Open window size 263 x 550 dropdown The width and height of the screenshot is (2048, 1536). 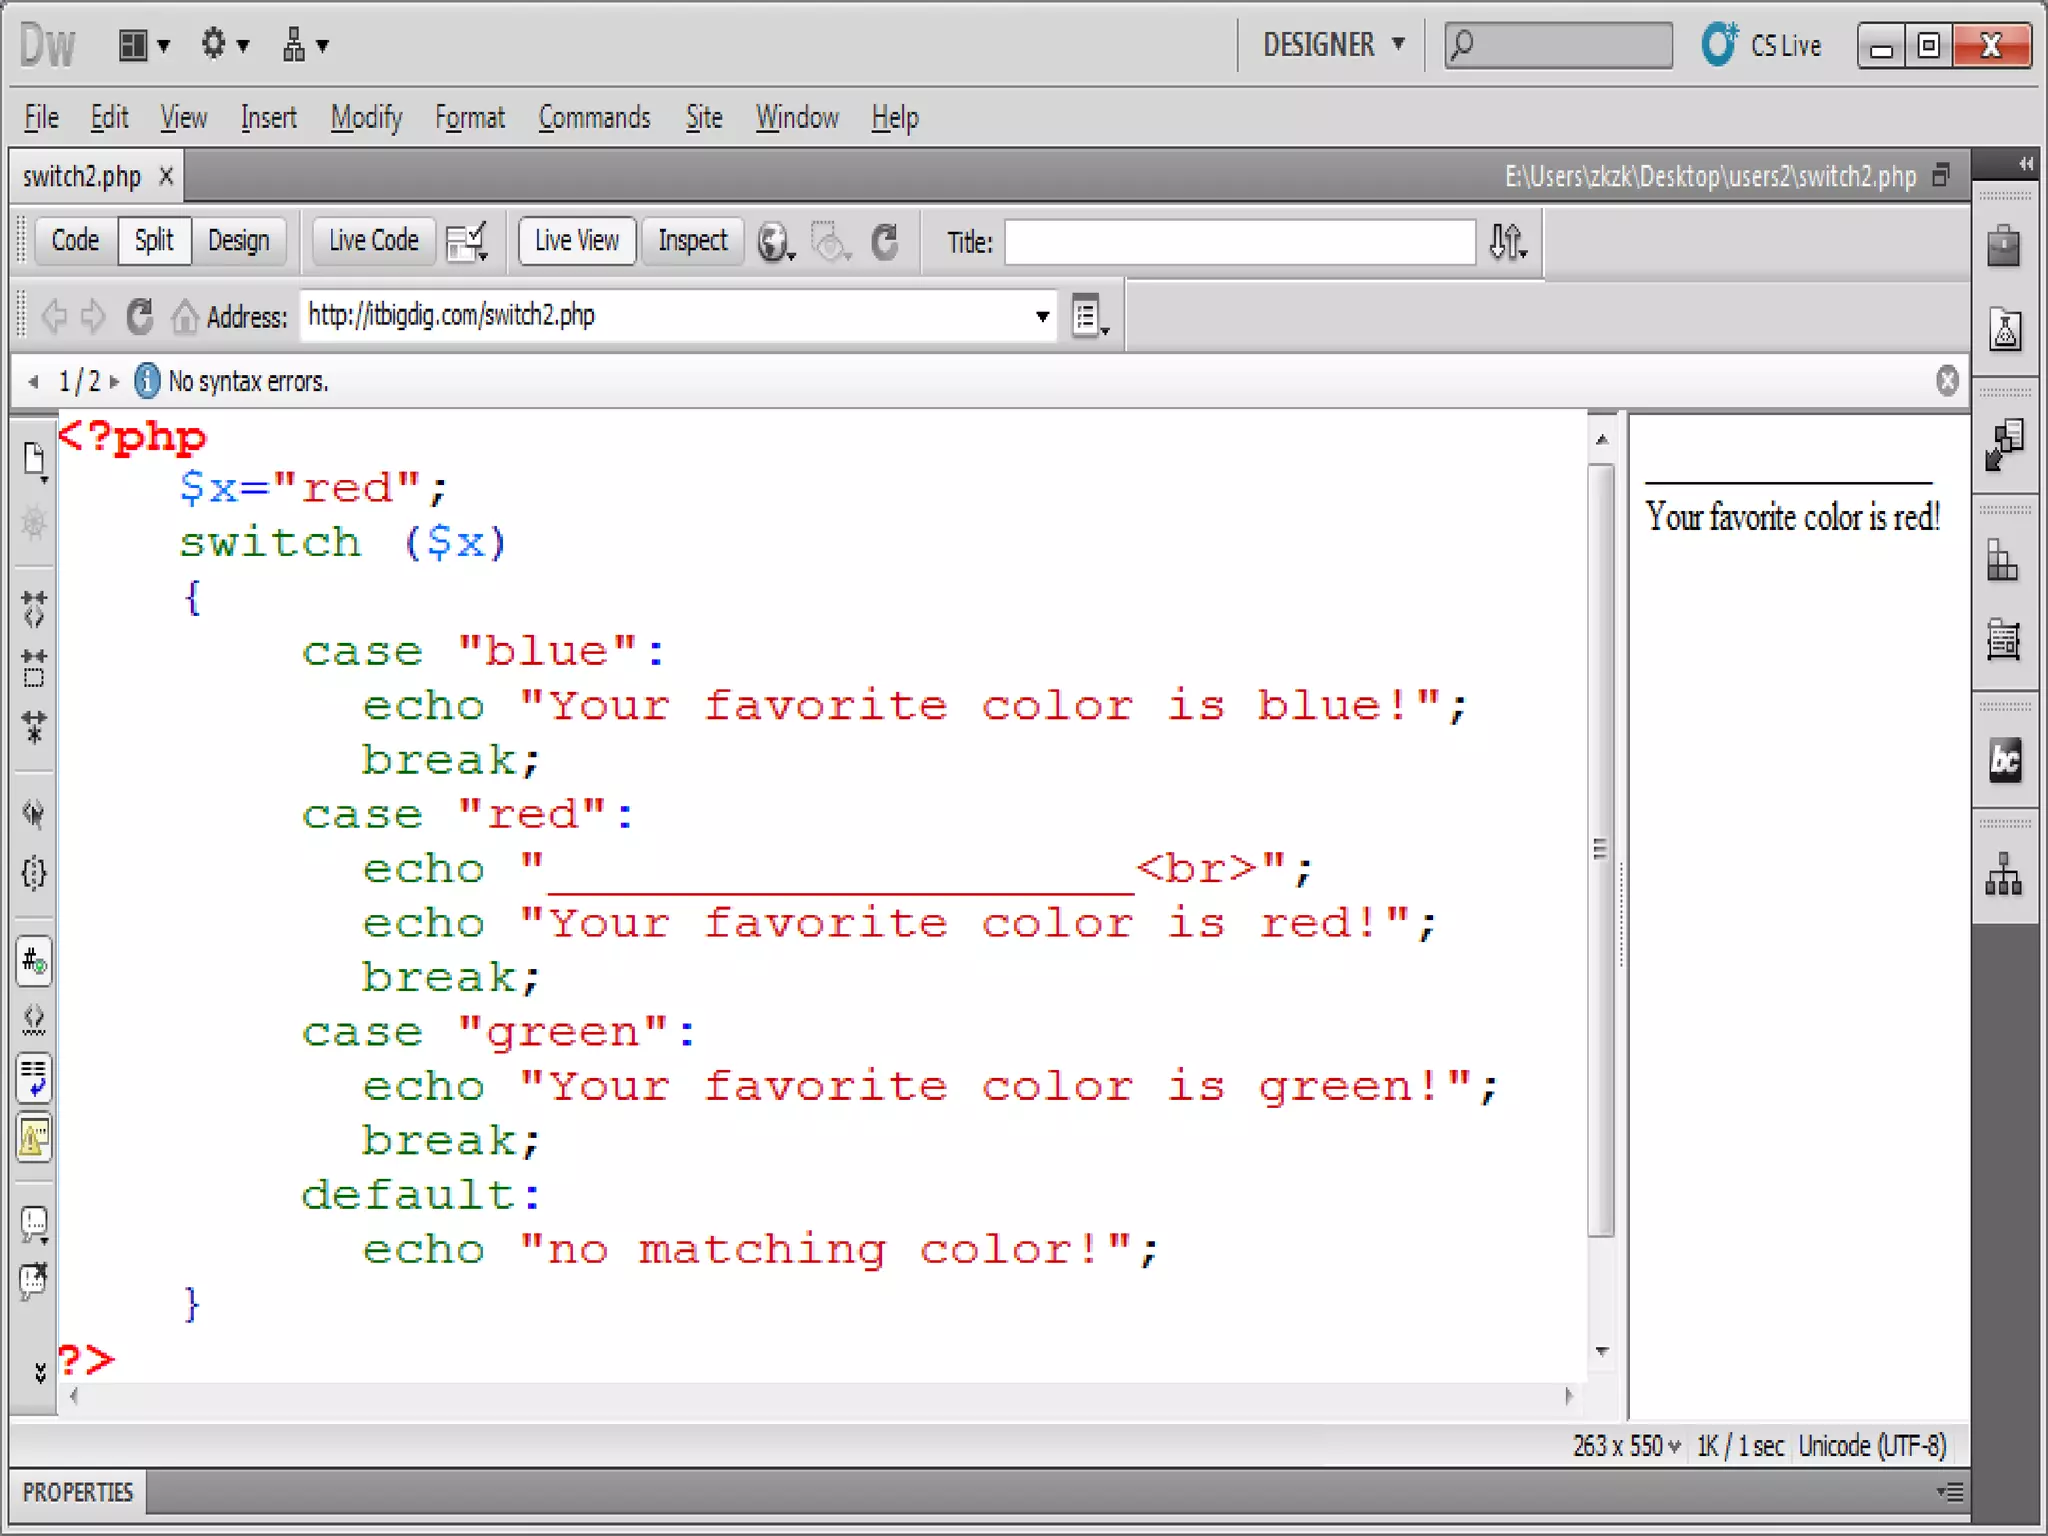1626,1447
